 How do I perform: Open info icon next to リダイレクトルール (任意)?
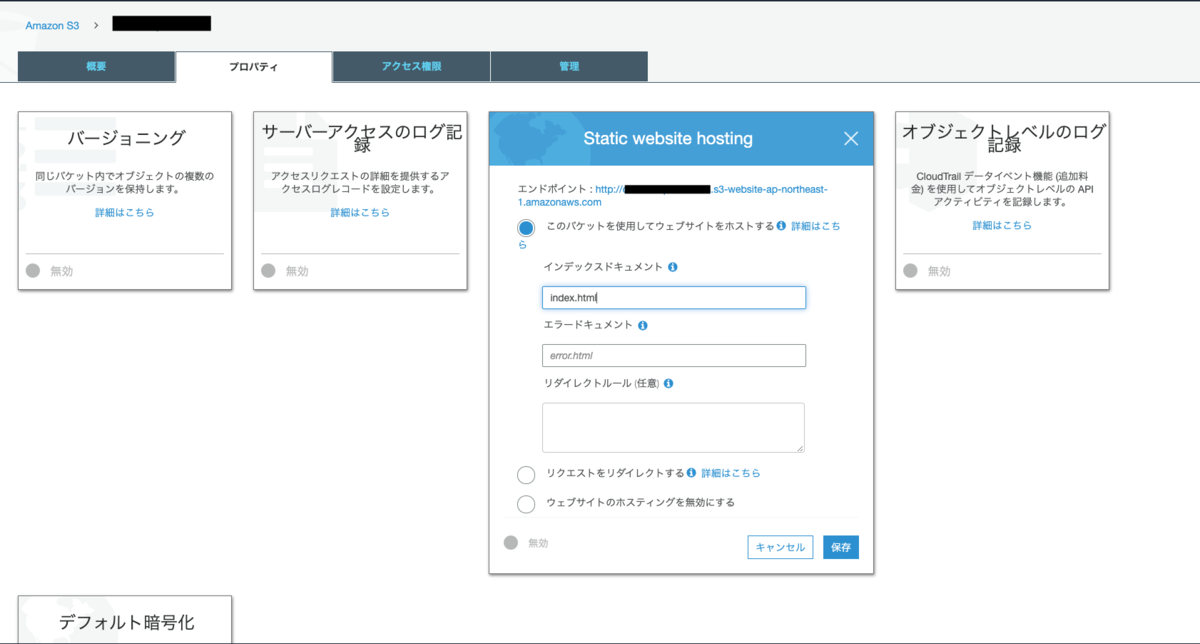pos(668,383)
